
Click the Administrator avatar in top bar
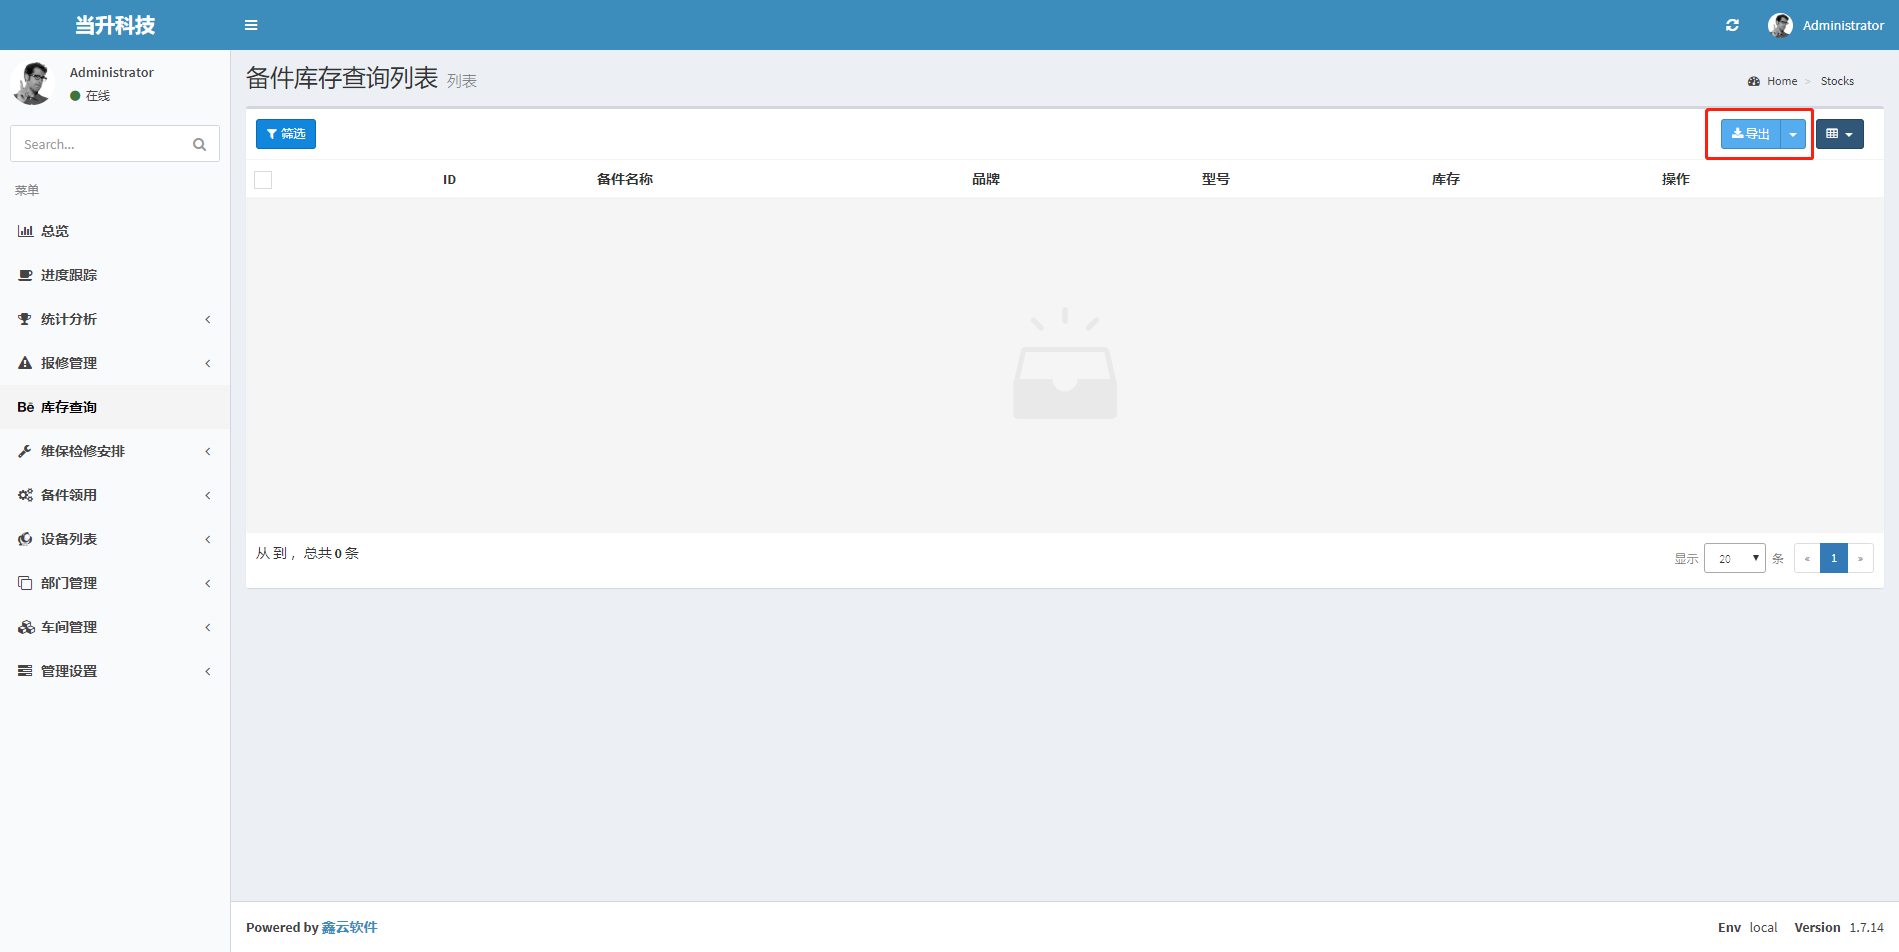1780,25
